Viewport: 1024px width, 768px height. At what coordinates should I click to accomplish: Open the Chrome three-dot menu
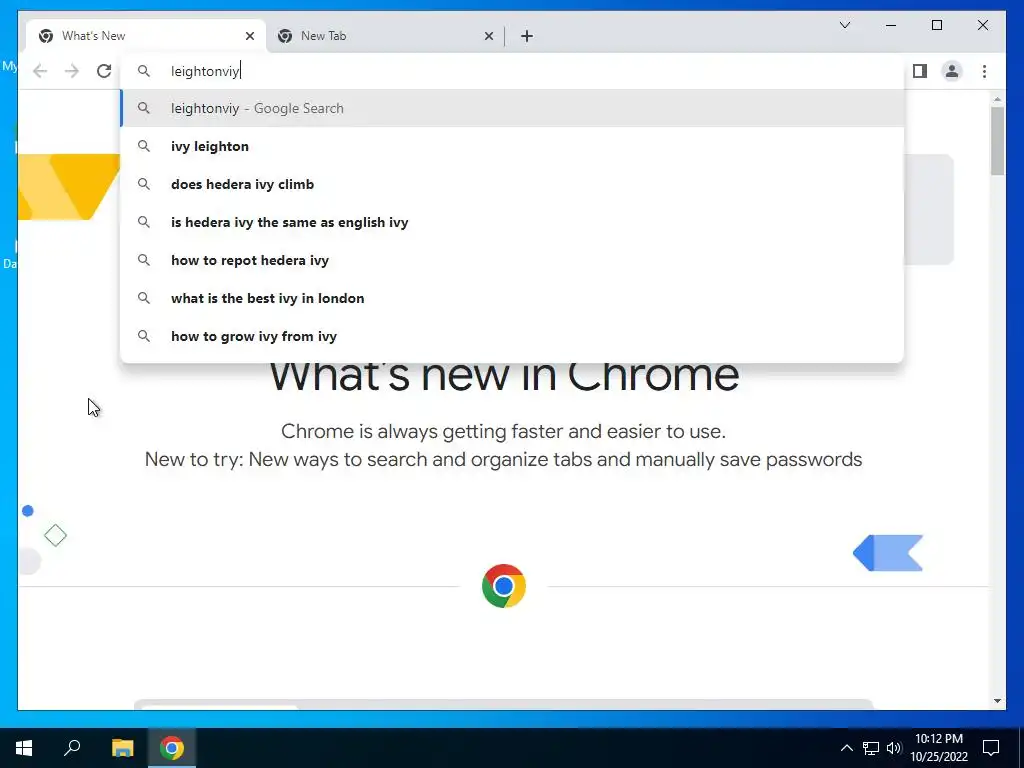(984, 71)
